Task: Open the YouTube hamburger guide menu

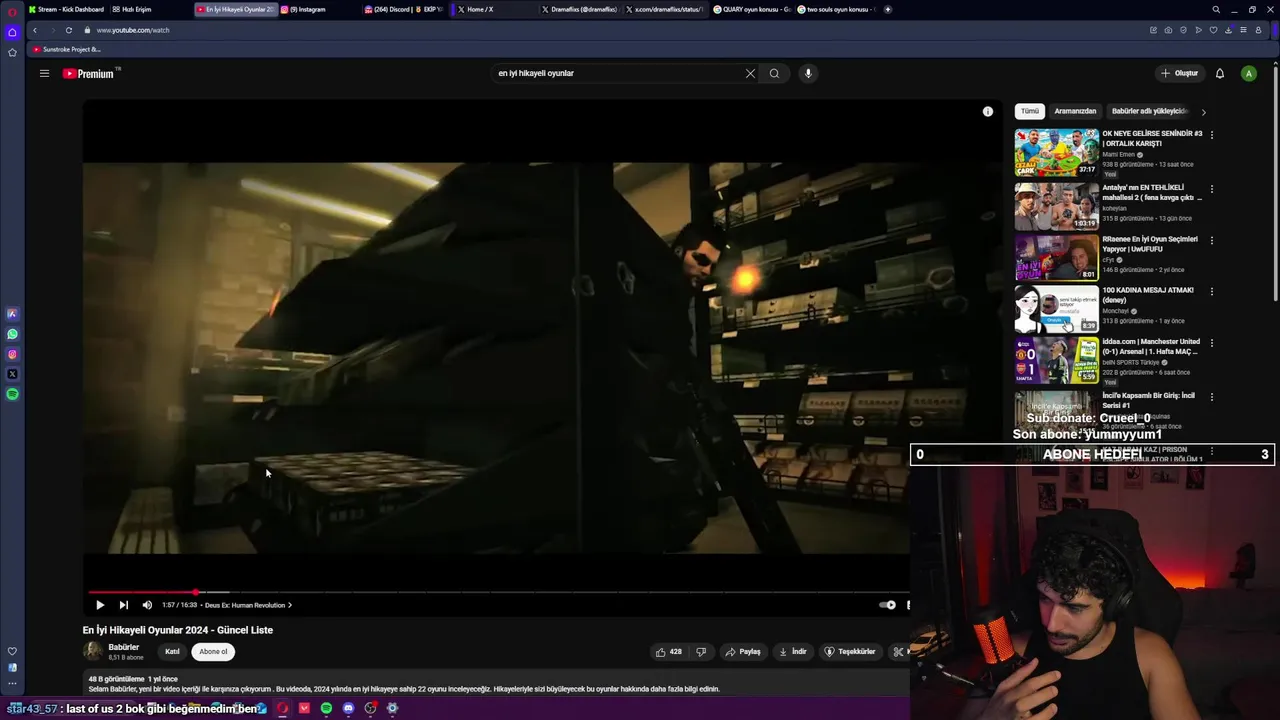Action: tap(44, 73)
